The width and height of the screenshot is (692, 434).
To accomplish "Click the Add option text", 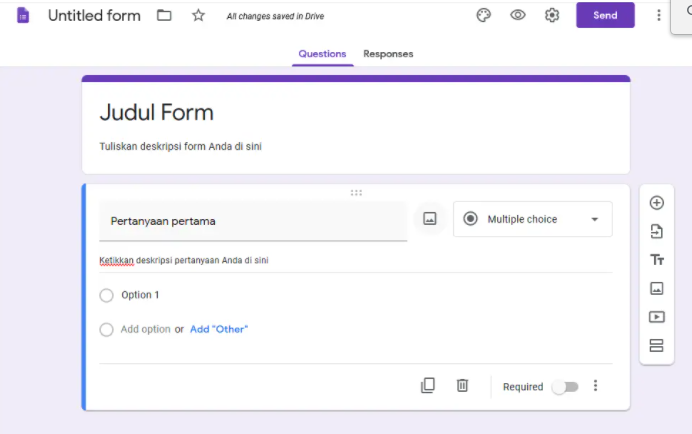I will point(146,329).
